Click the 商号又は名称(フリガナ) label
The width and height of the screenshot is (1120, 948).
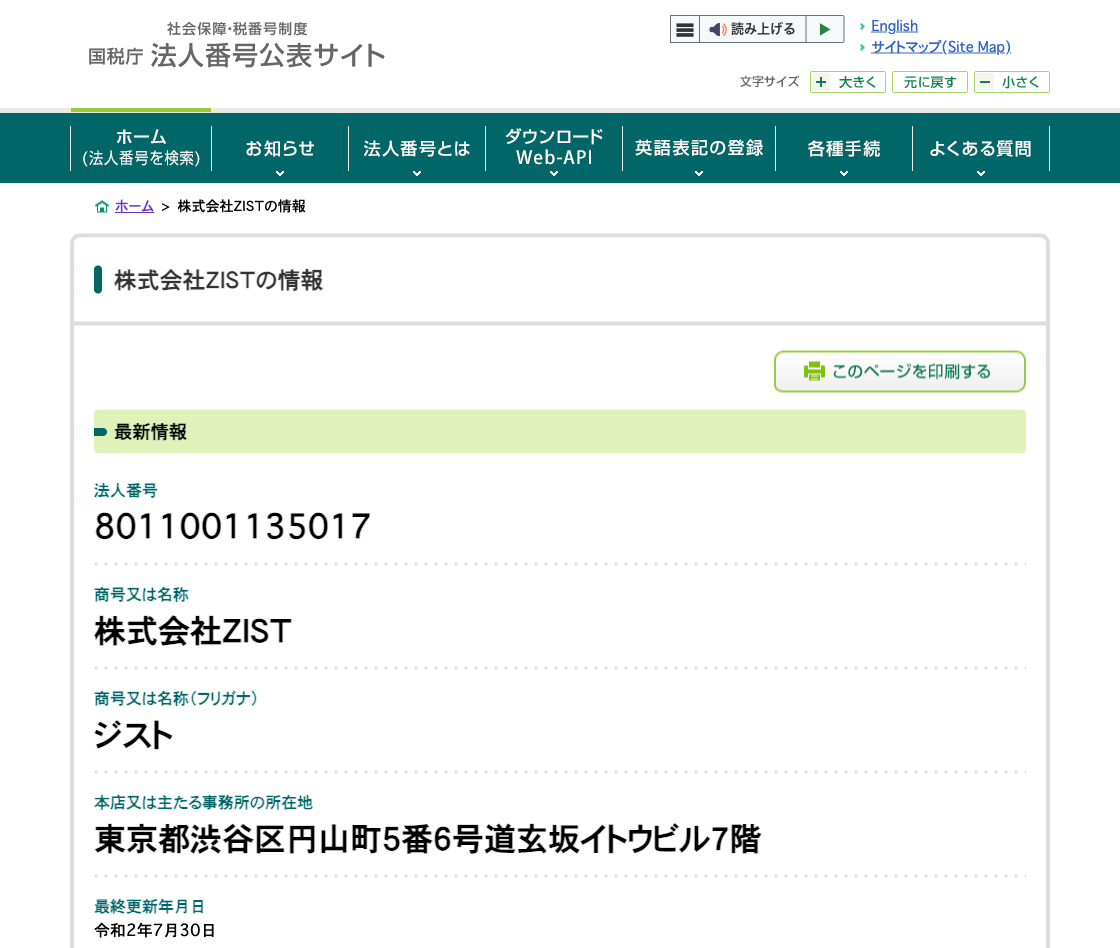click(176, 698)
